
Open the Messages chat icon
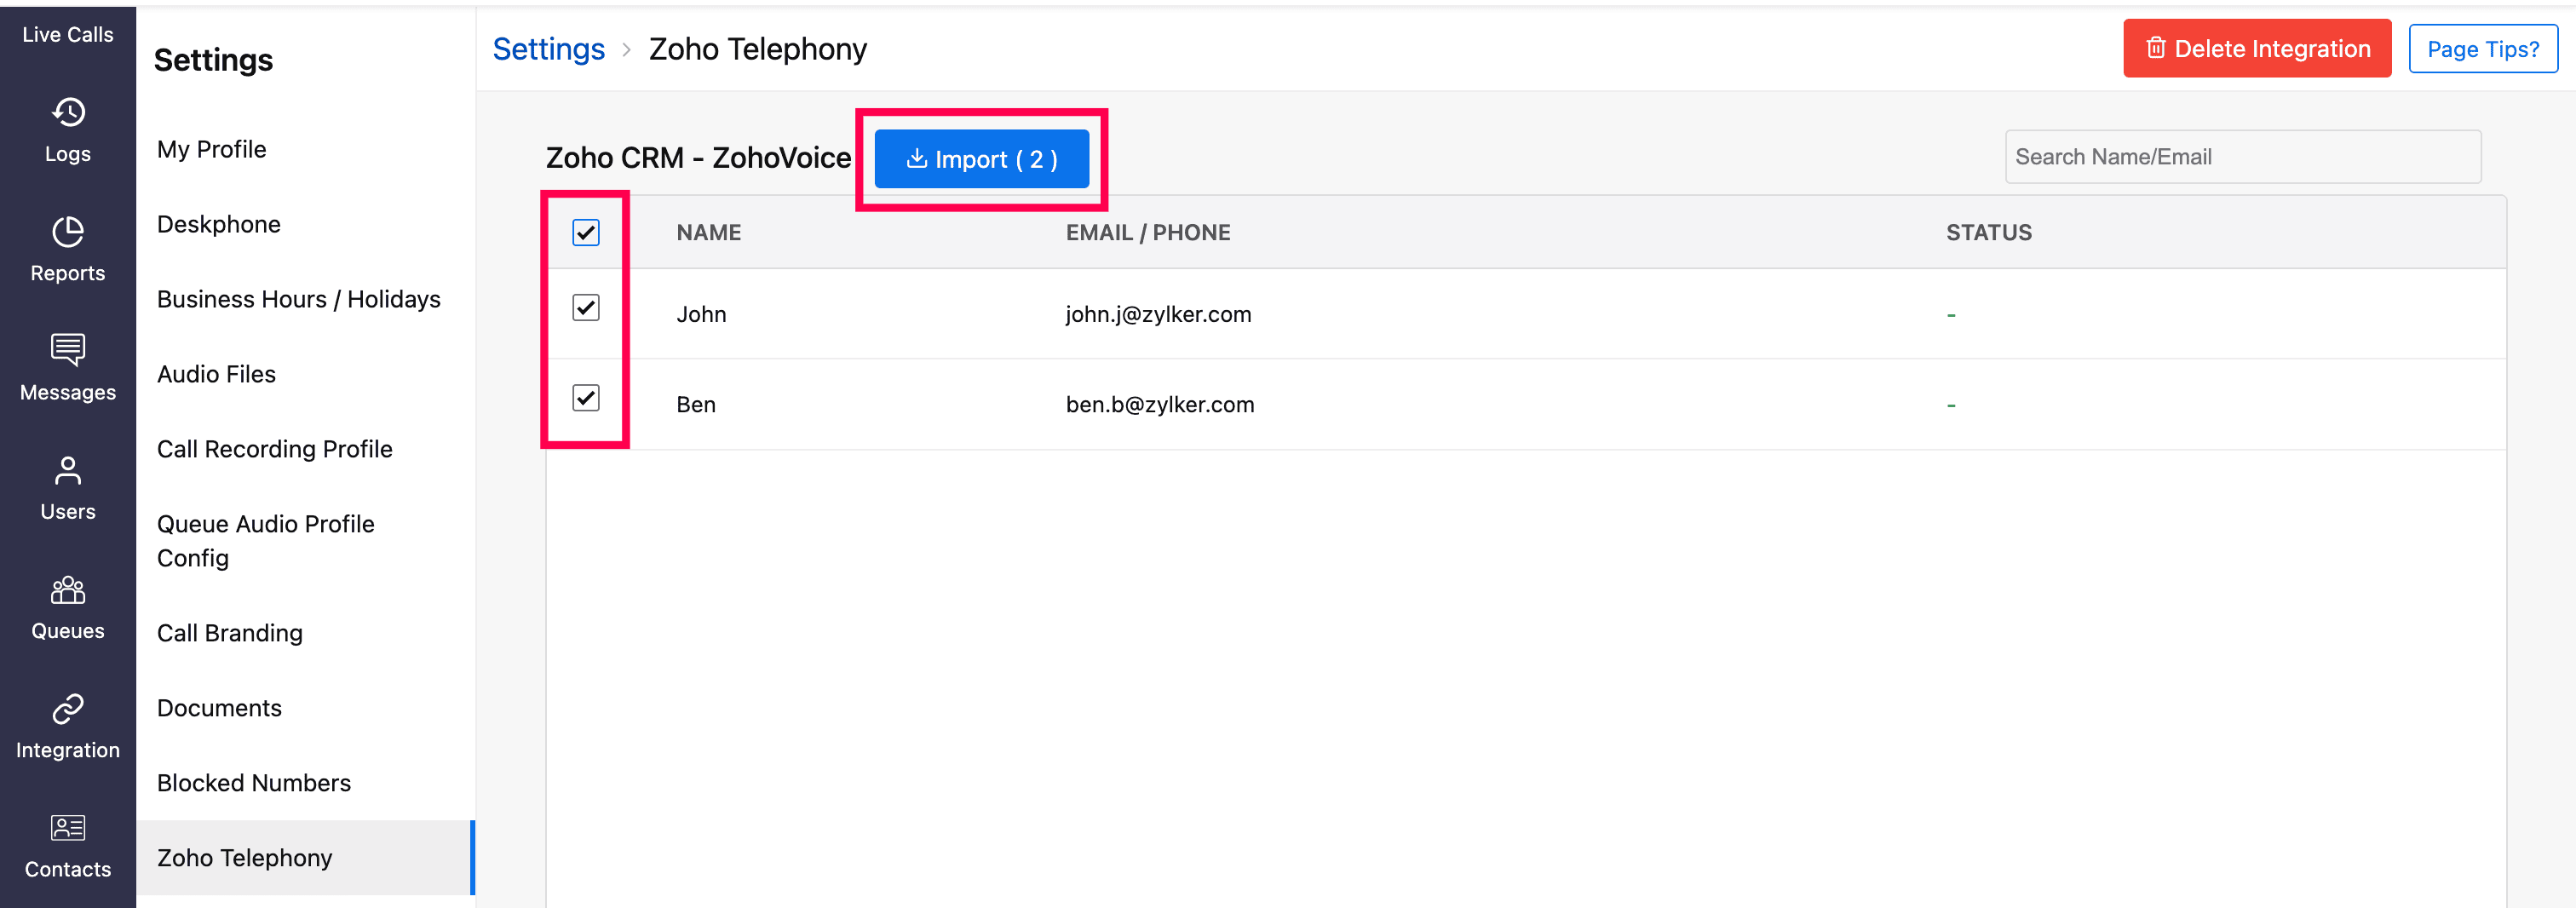pos(68,350)
